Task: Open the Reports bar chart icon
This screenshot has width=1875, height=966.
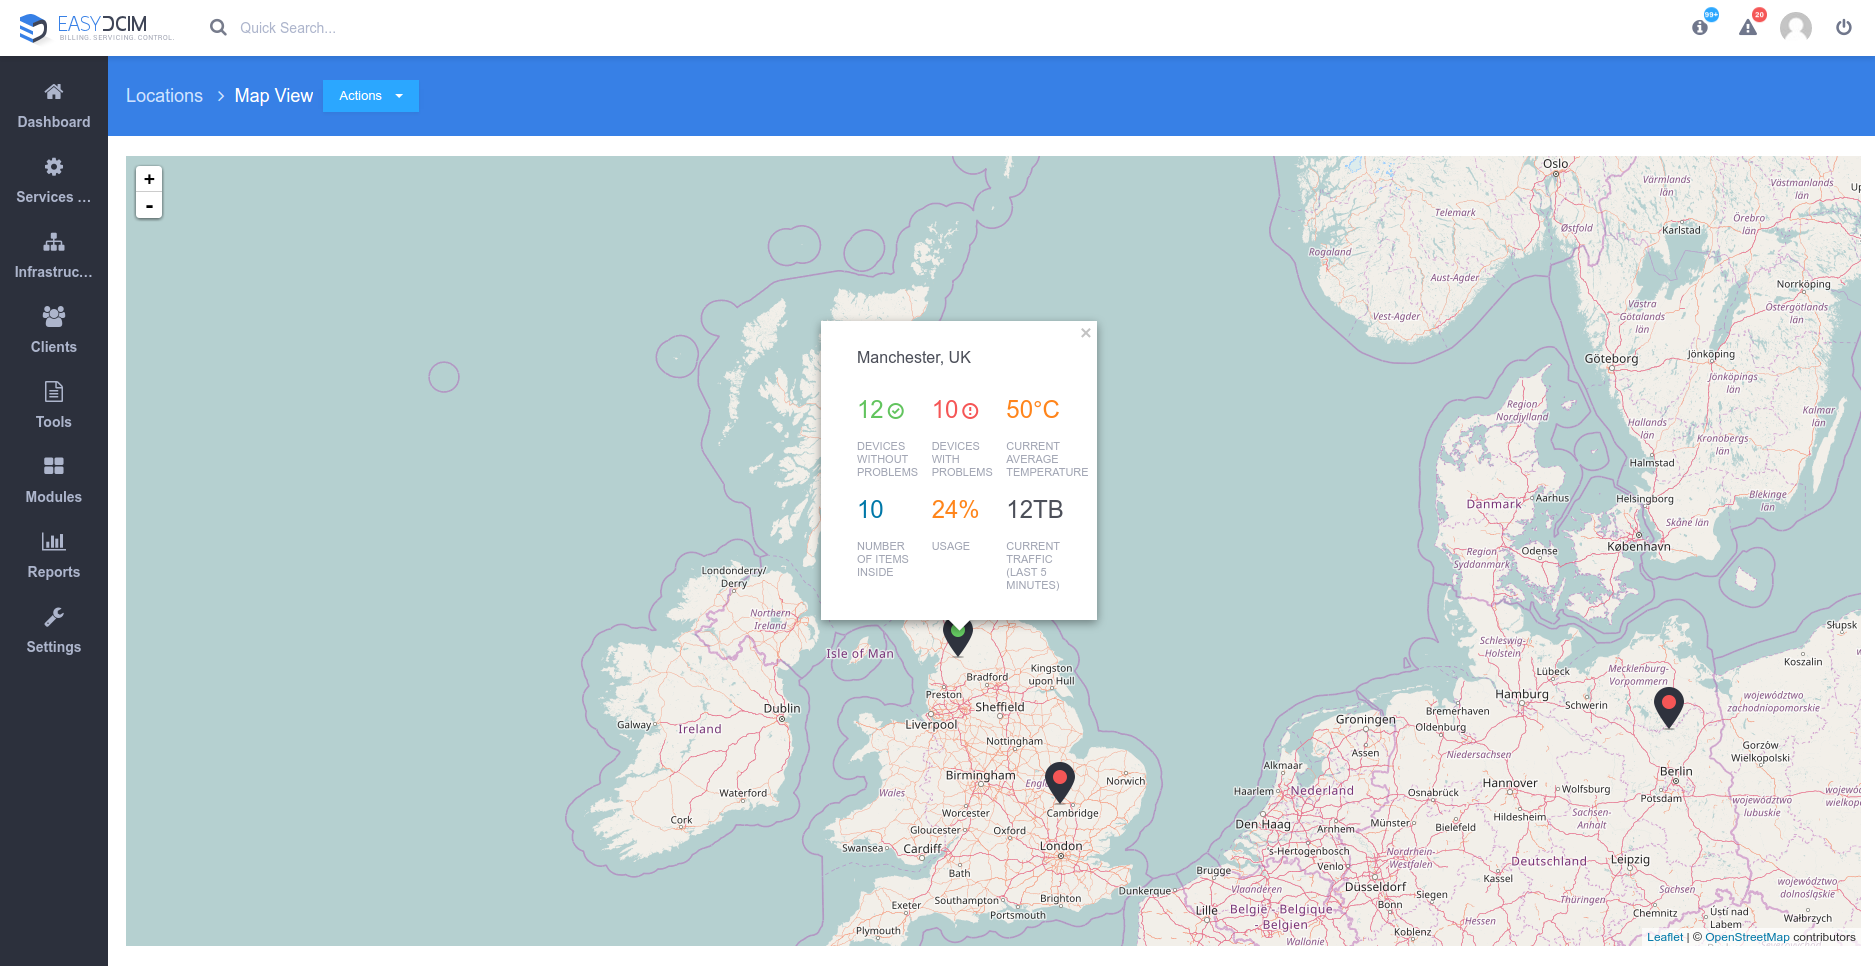Action: (x=54, y=542)
